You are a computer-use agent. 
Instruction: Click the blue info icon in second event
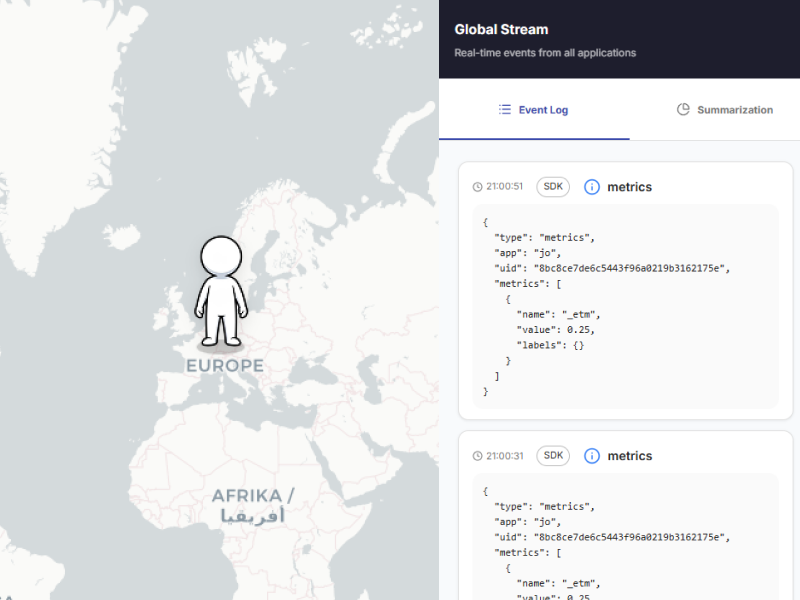point(592,456)
